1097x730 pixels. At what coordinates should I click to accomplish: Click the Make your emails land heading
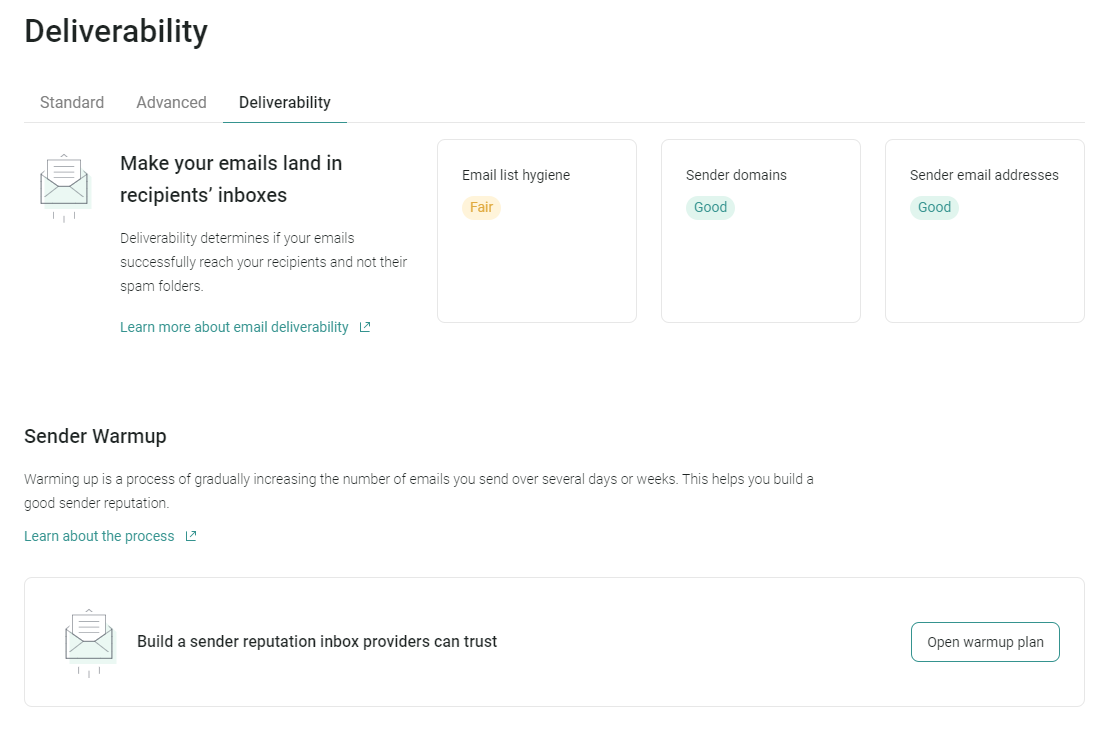(231, 179)
